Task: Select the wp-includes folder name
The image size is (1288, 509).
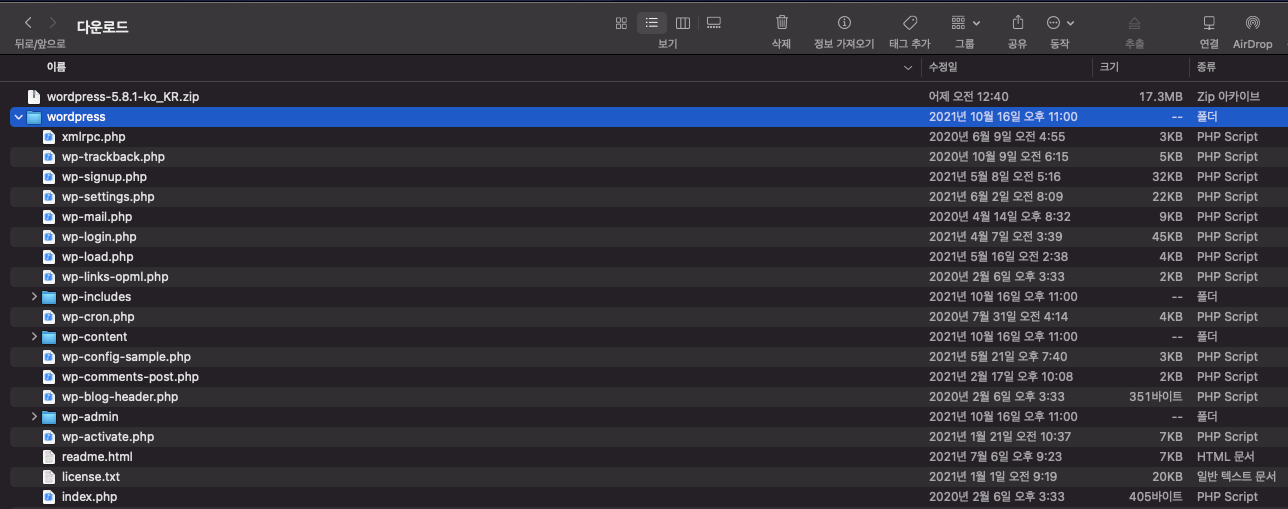Action: pos(96,297)
